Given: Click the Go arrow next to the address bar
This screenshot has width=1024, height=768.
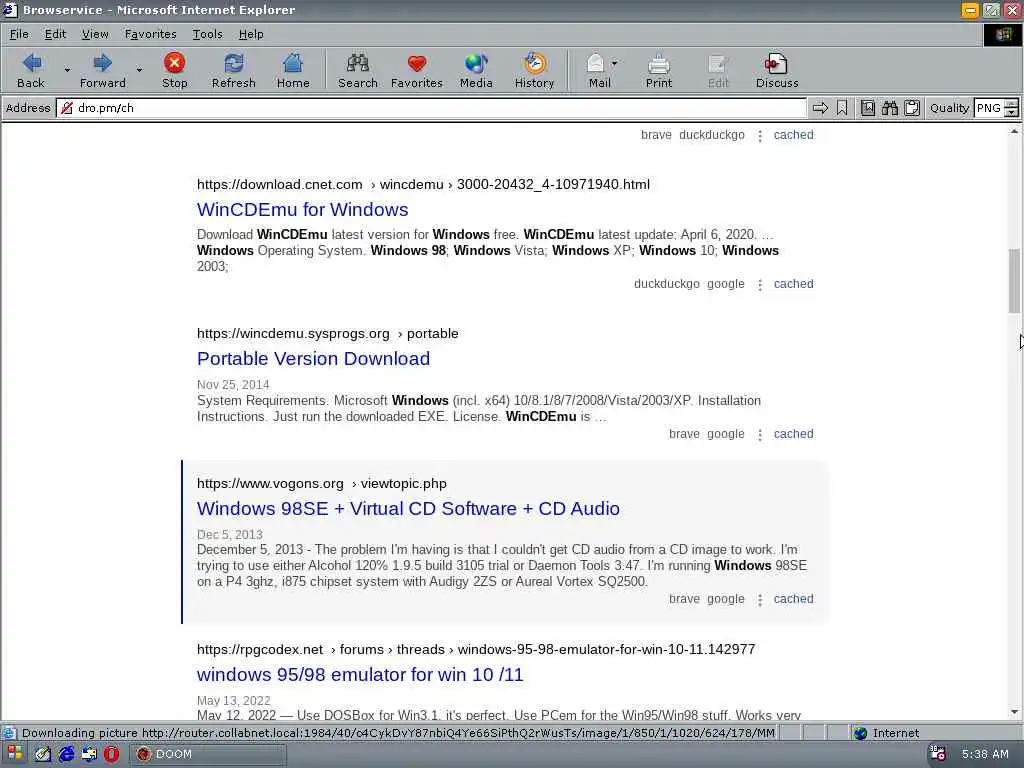Looking at the screenshot, I should (820, 108).
